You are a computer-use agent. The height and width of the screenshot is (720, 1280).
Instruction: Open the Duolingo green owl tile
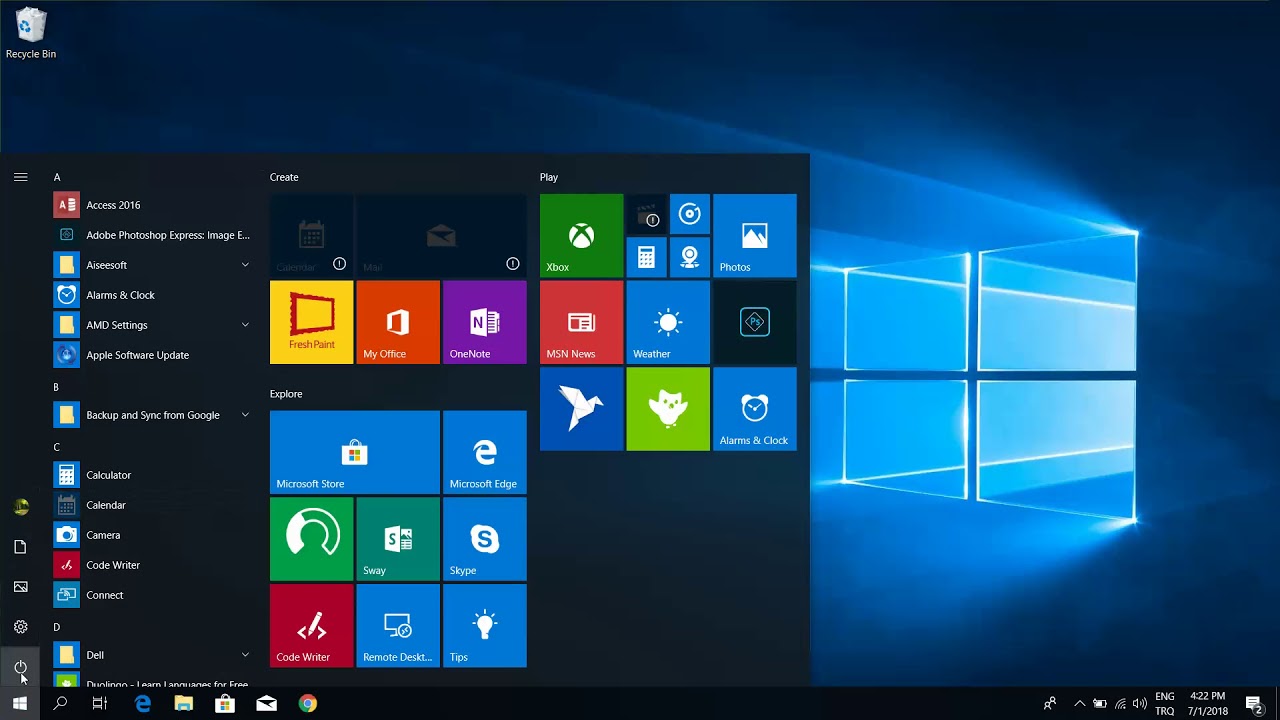pos(668,409)
